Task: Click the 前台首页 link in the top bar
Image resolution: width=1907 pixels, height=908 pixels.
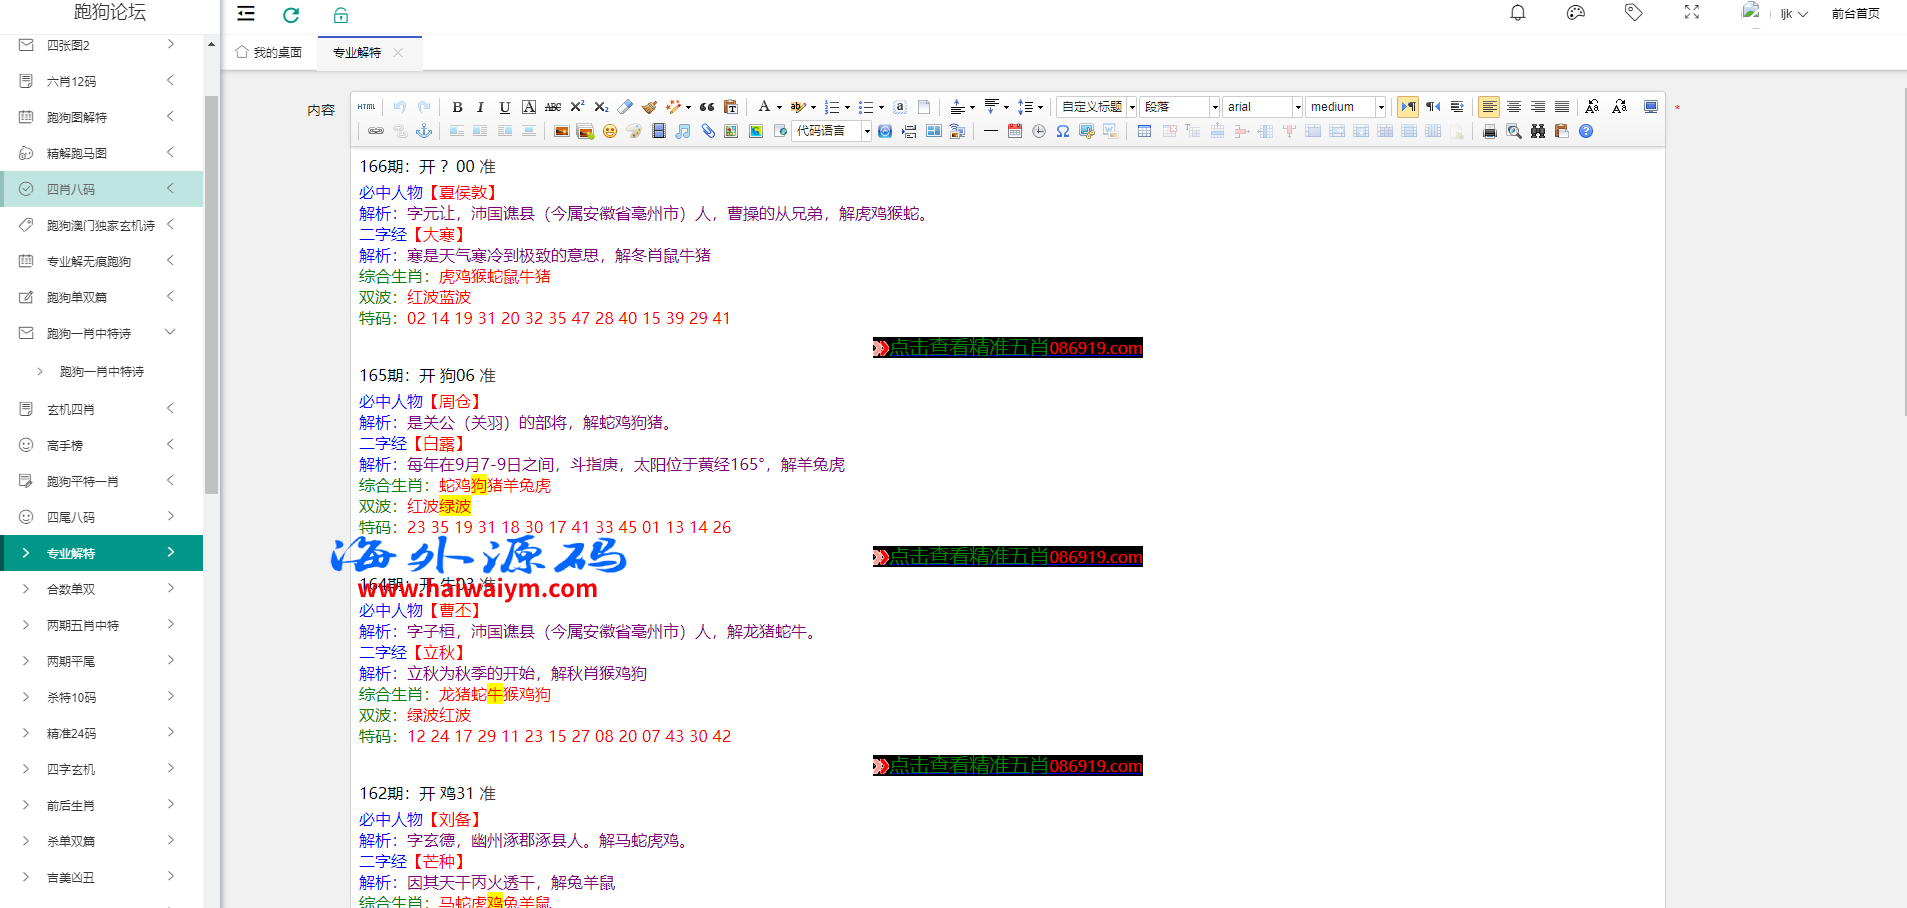Action: point(1855,14)
